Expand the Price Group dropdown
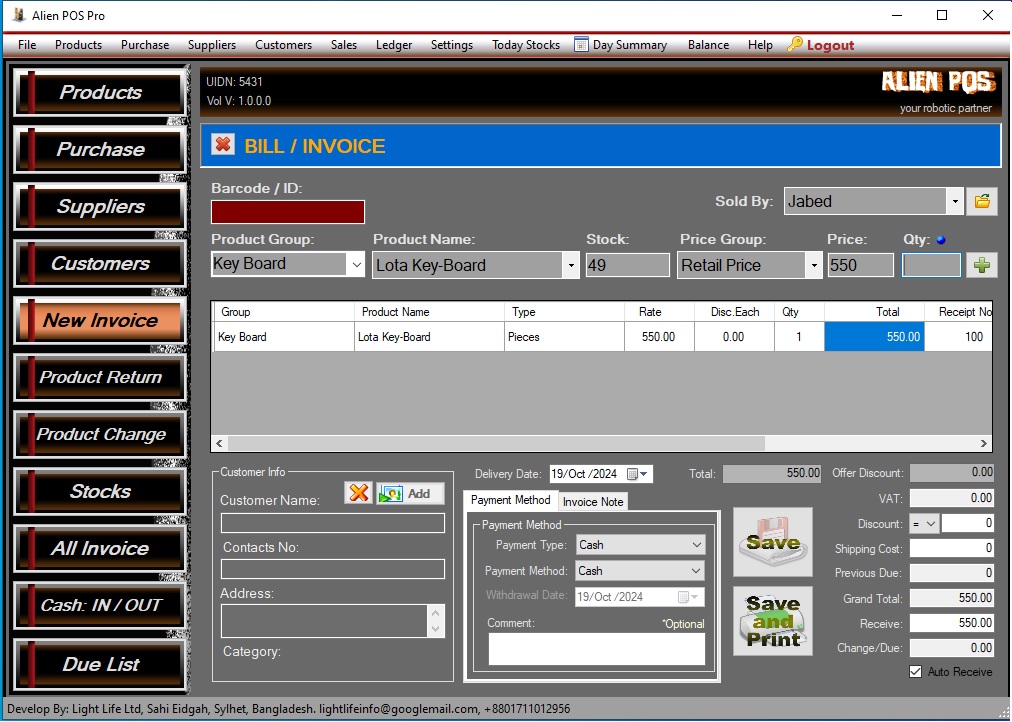The image size is (1012, 722). [x=814, y=265]
